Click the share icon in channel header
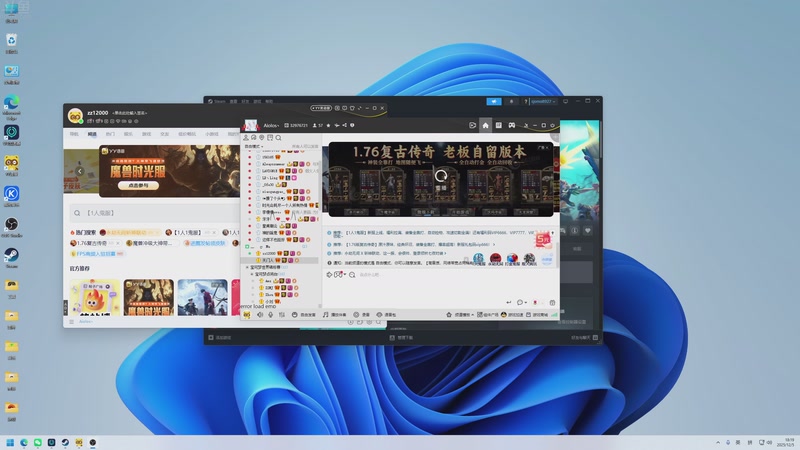Image resolution: width=800 pixels, height=450 pixels. pyautogui.click(x=344, y=125)
